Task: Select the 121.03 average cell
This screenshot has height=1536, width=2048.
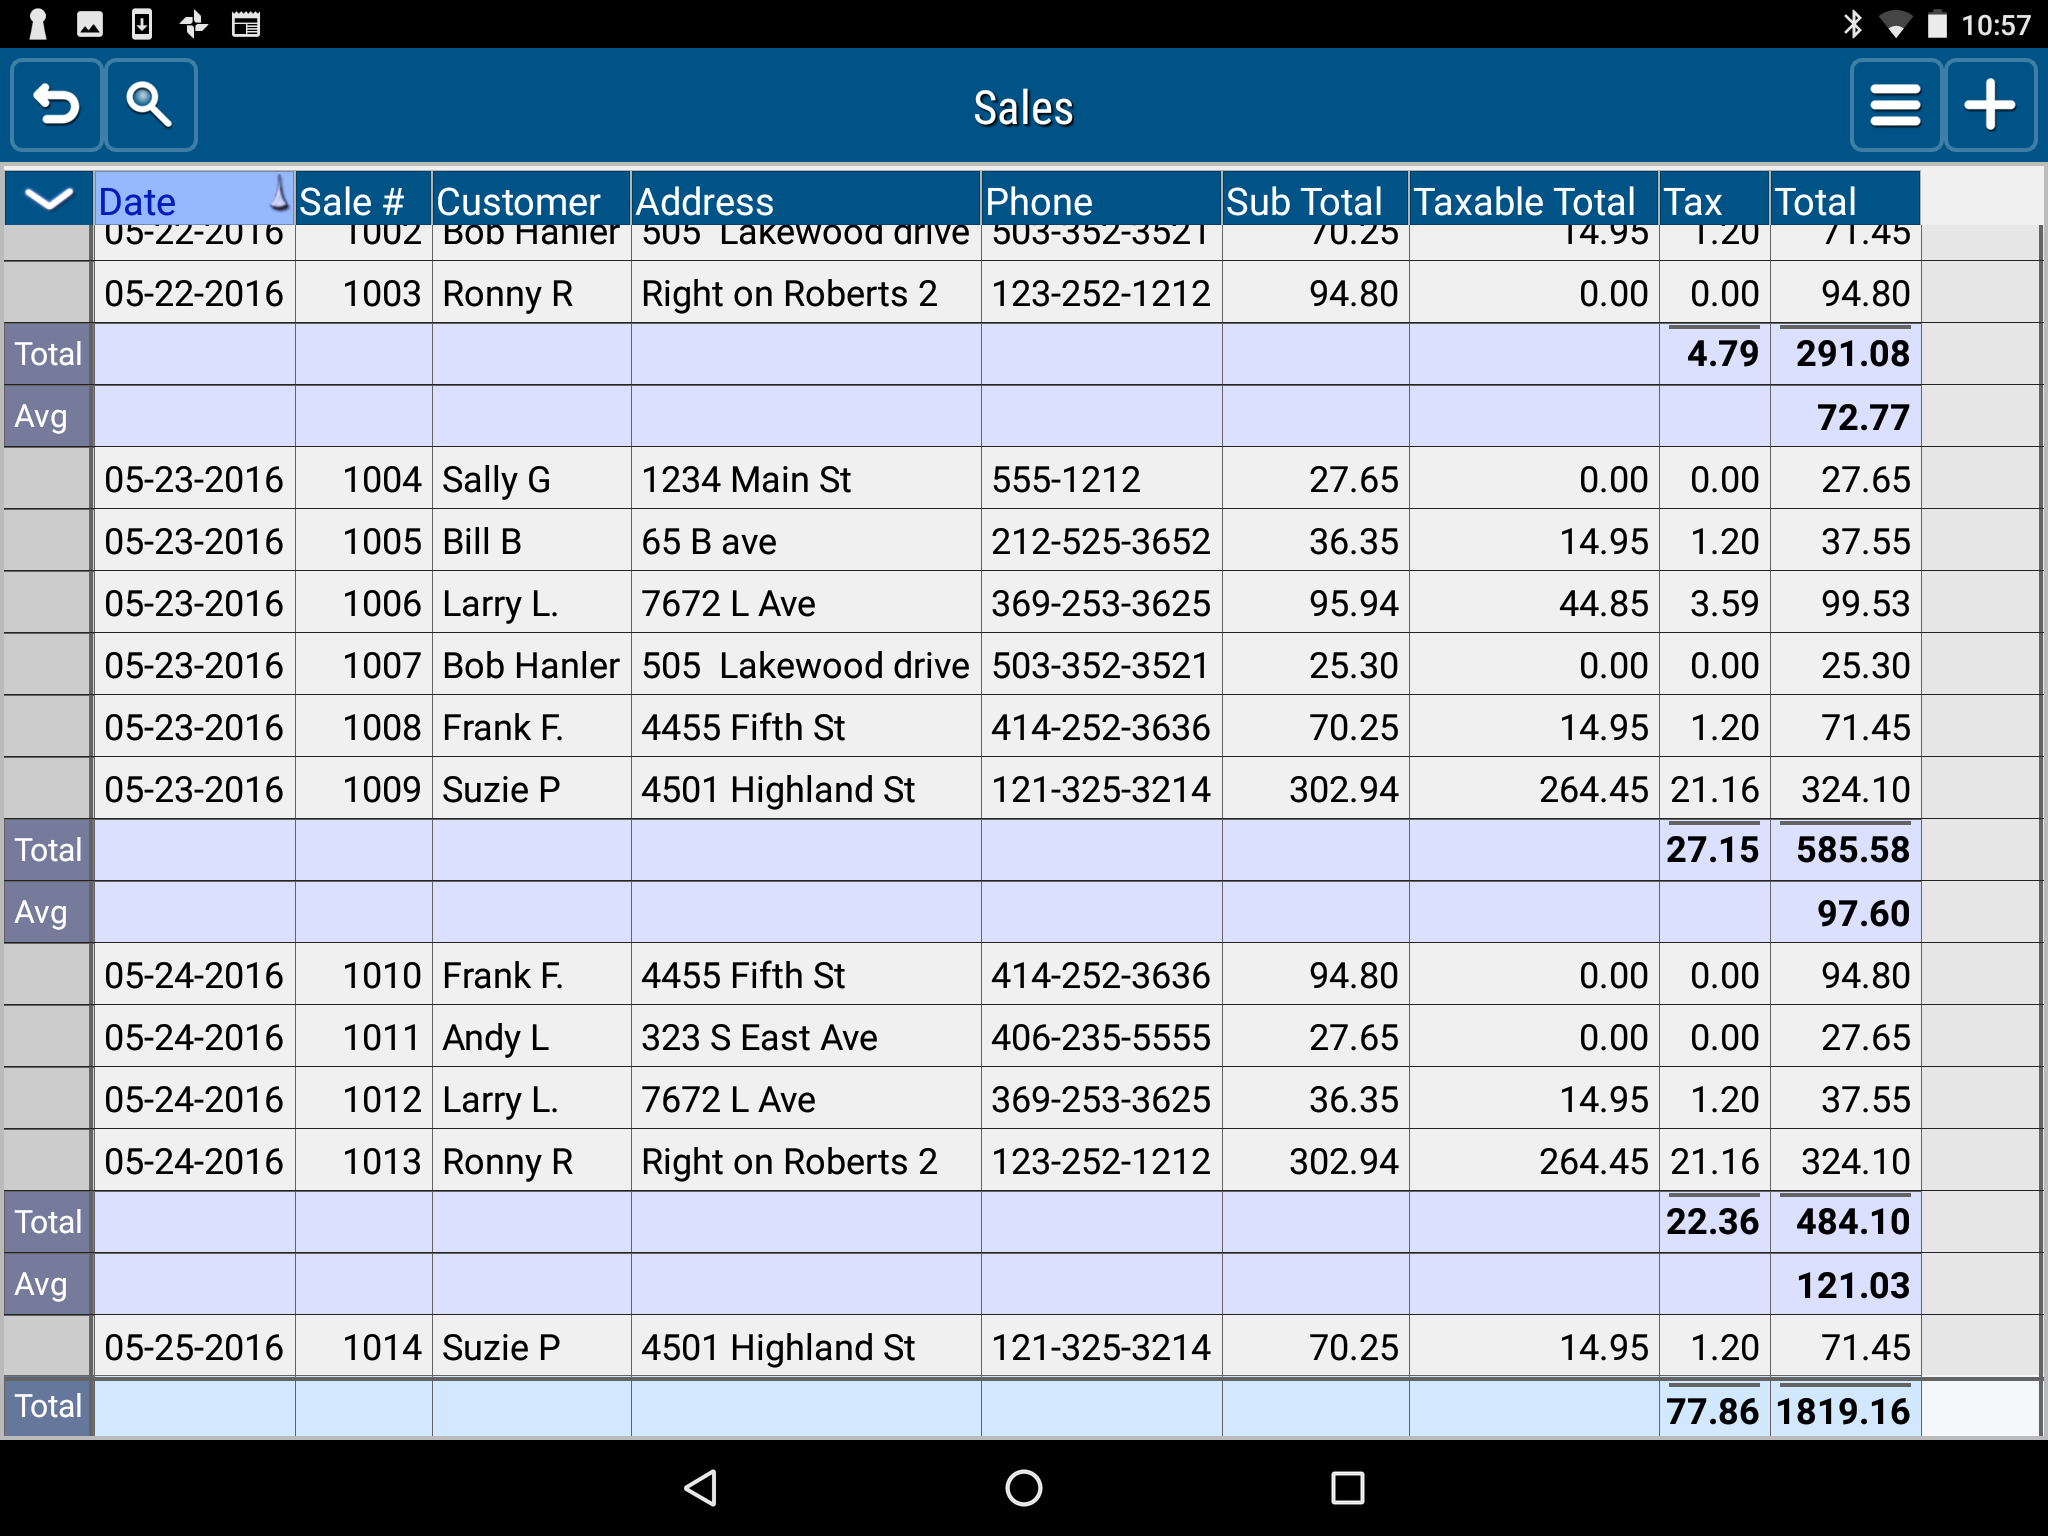Action: coord(1845,1285)
